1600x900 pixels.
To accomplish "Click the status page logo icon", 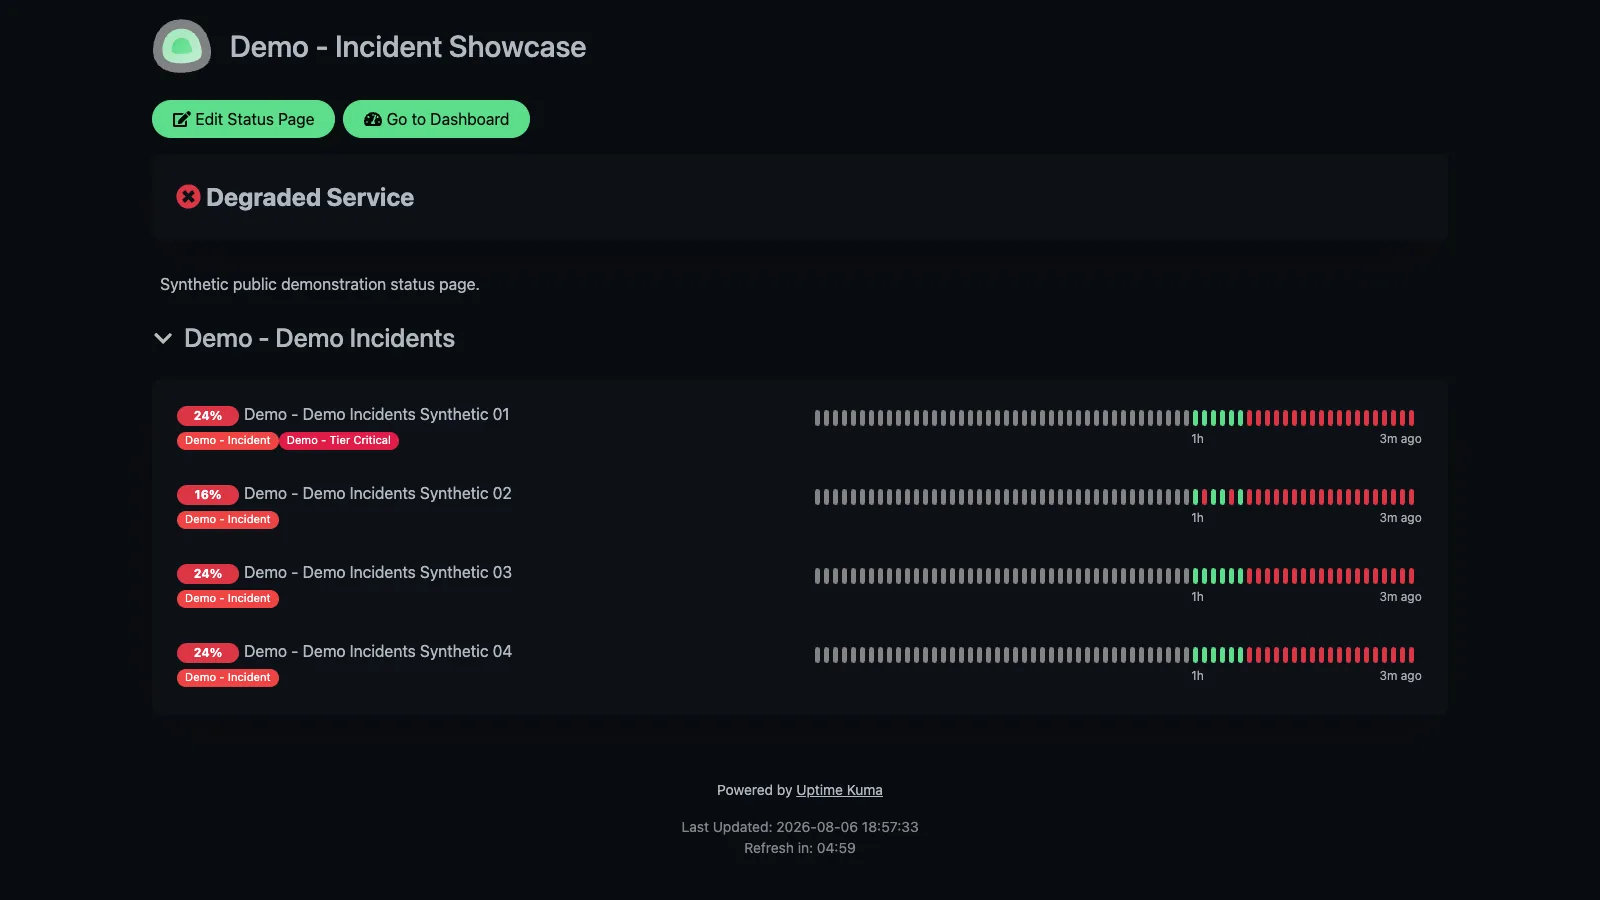I will (182, 46).
